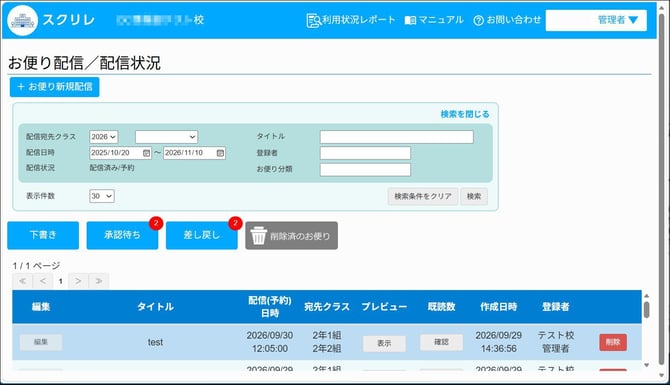The width and height of the screenshot is (670, 385).
Task: Focus the お便り分類 search input
Action: pos(365,169)
